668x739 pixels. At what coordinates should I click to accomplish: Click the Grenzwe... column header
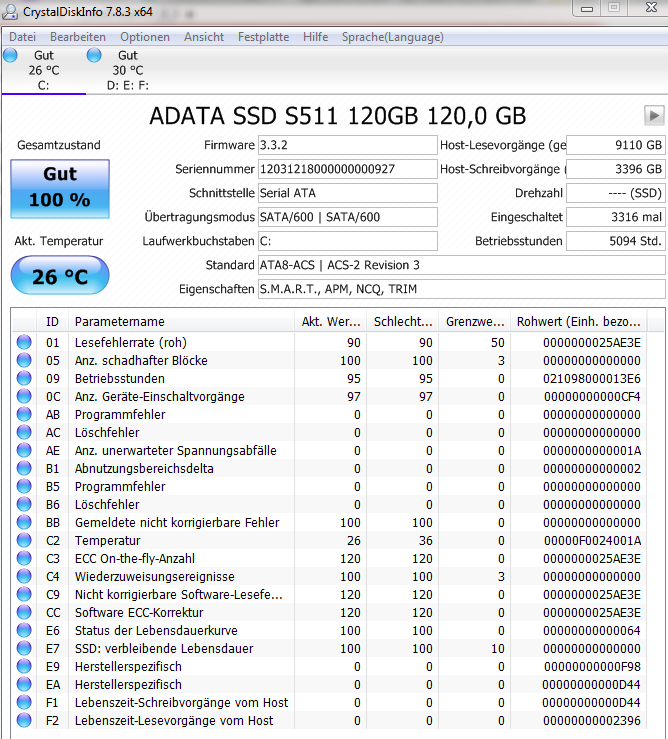click(475, 322)
